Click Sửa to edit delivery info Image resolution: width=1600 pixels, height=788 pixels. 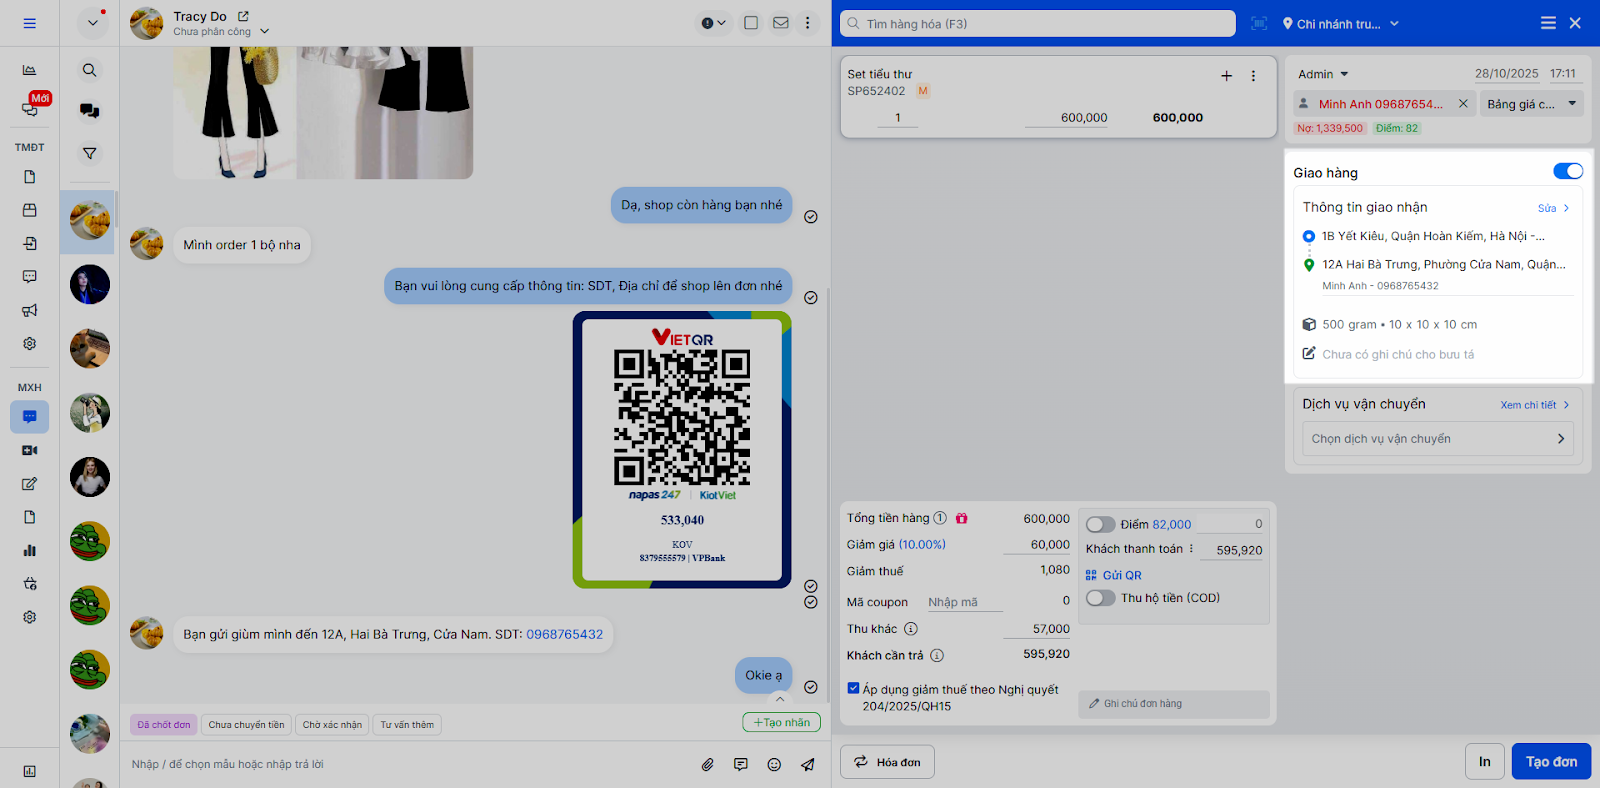[1553, 208]
